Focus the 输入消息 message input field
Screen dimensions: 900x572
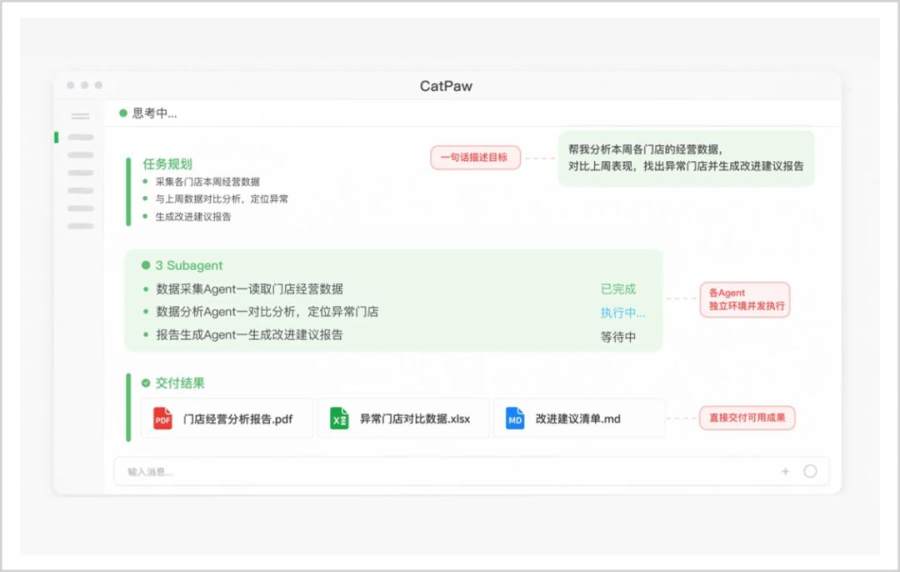(x=448, y=472)
